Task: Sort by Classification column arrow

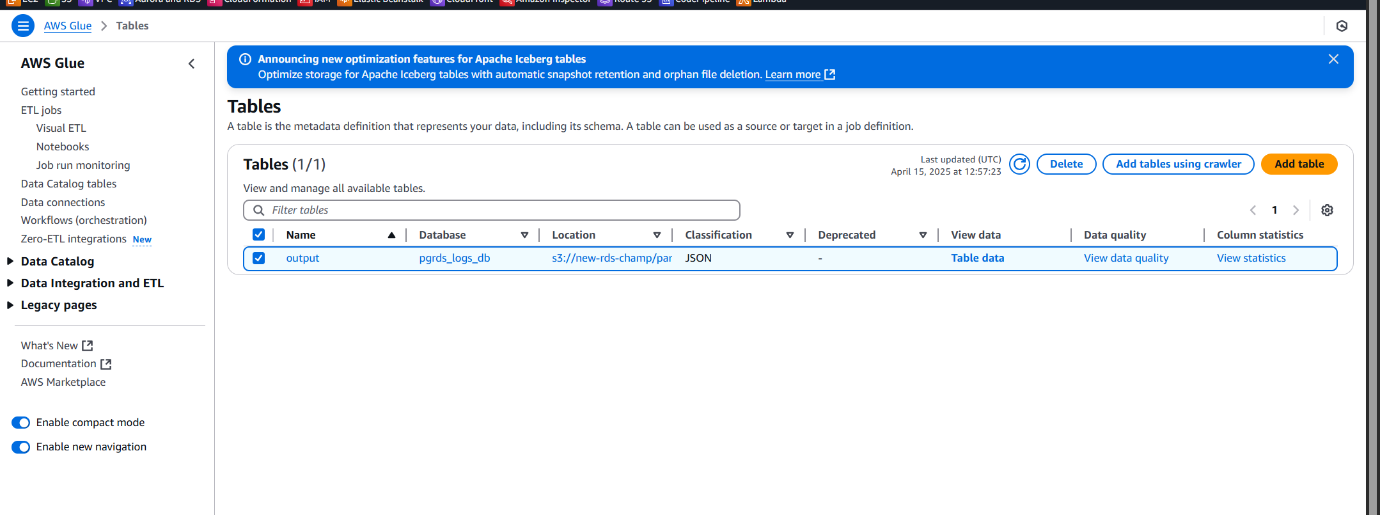Action: 790,235
